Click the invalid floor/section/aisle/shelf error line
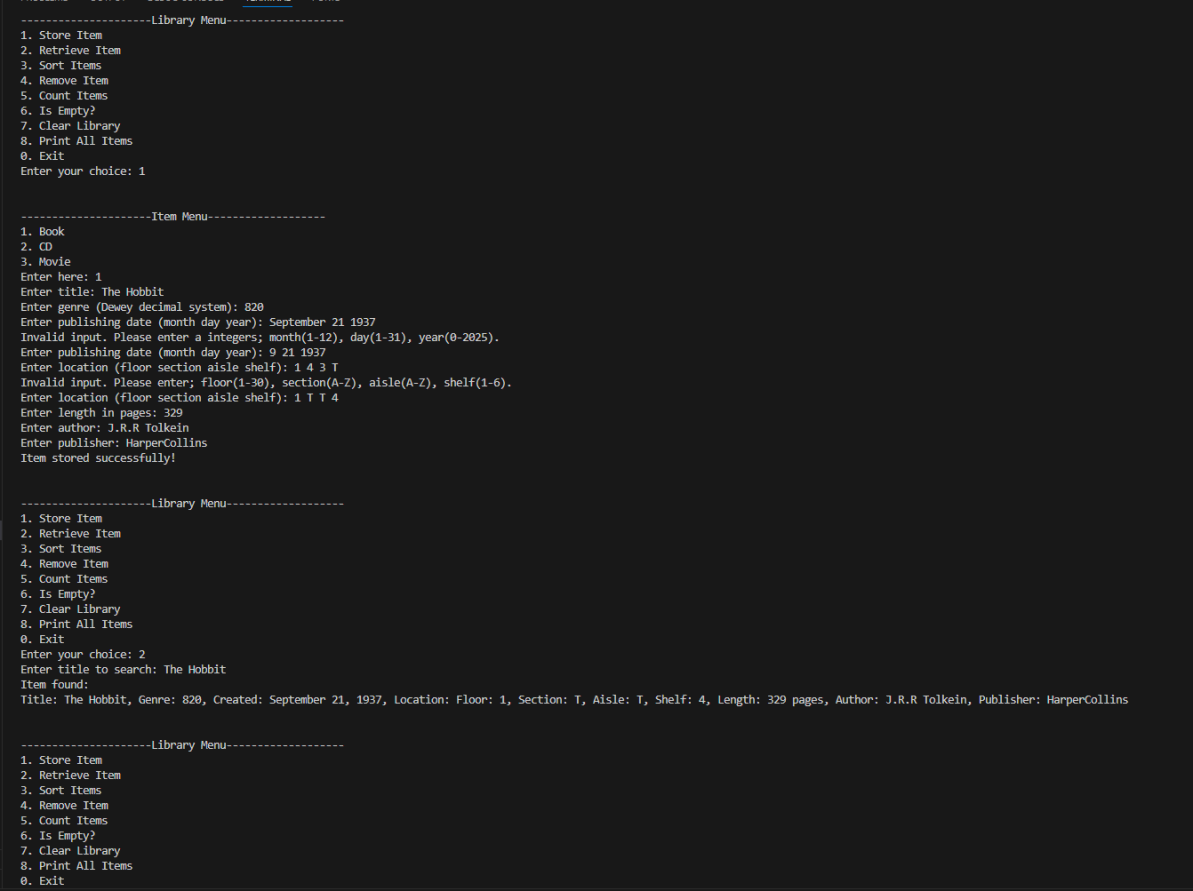 click(x=266, y=382)
